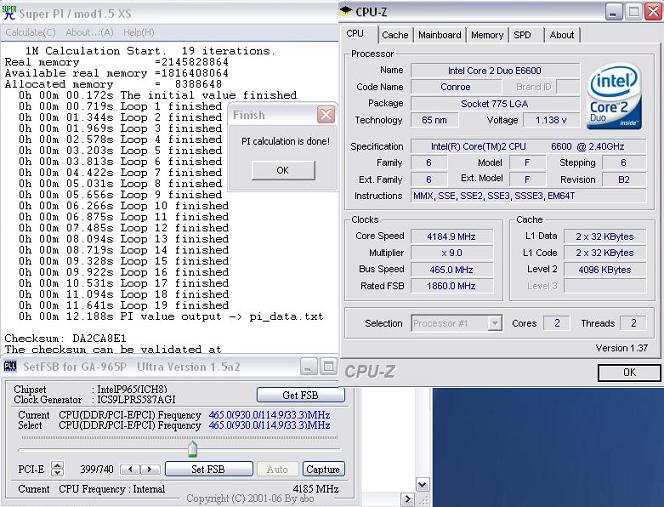664x507 pixels.
Task: Click the Get FSB button
Action: pos(299,395)
